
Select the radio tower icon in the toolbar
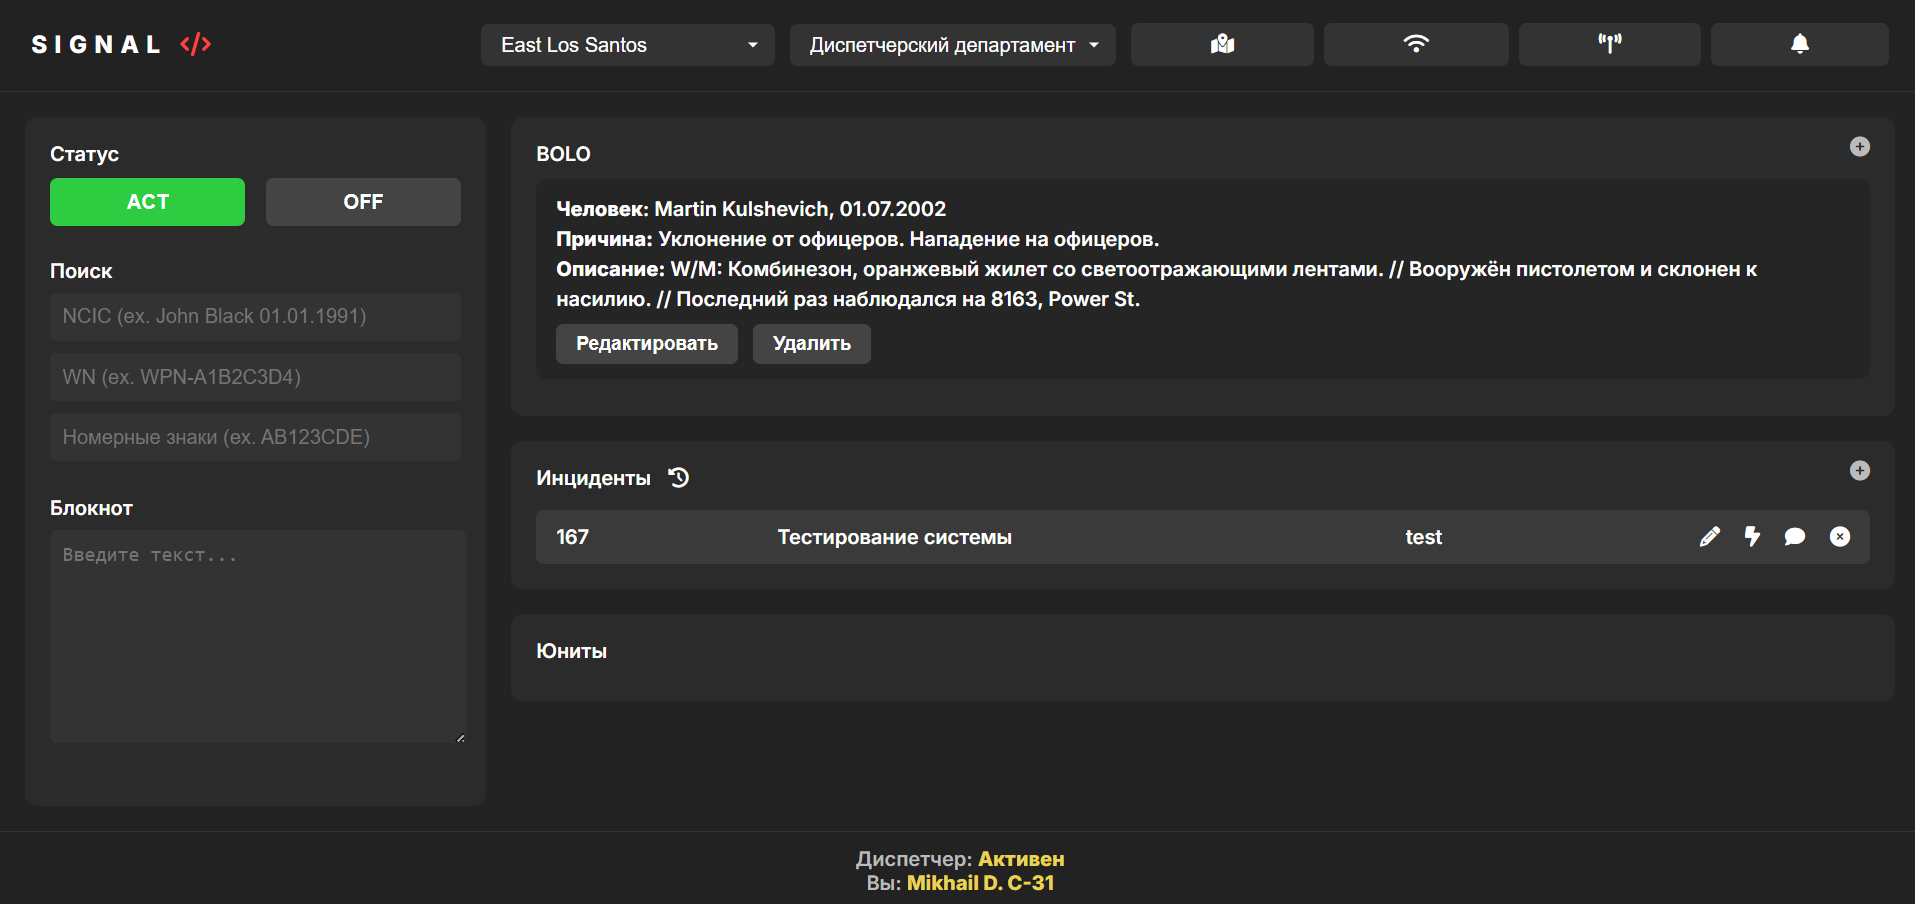tap(1609, 44)
